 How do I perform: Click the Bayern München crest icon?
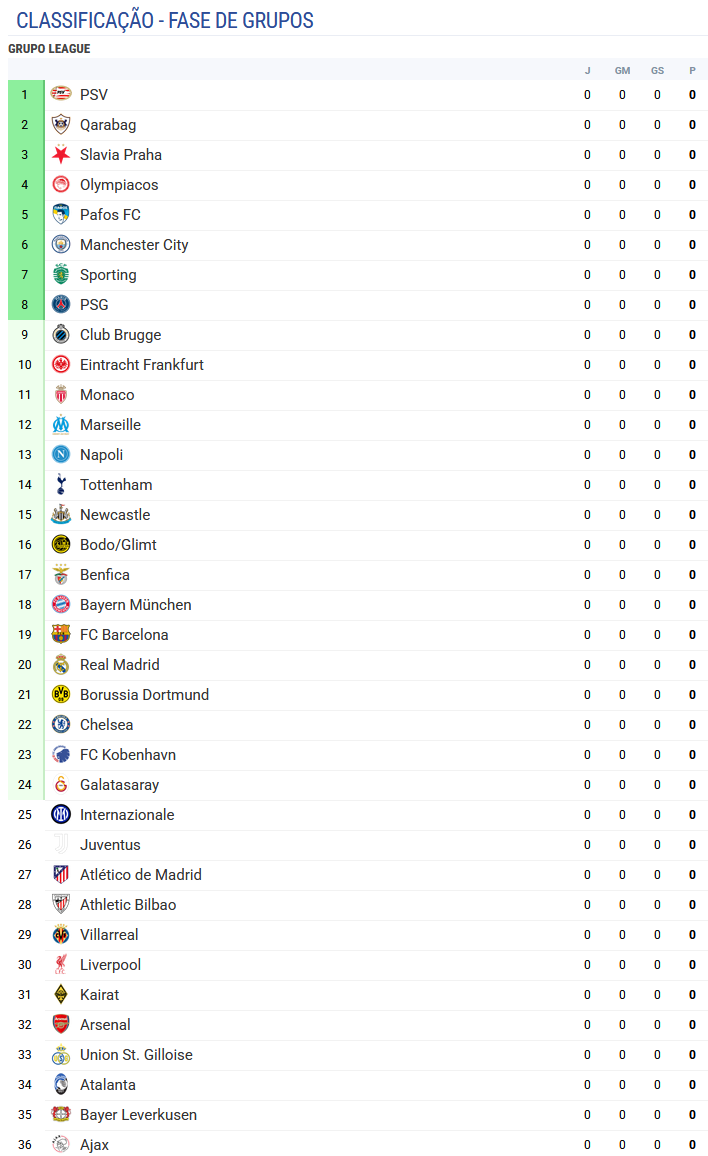coord(61,605)
